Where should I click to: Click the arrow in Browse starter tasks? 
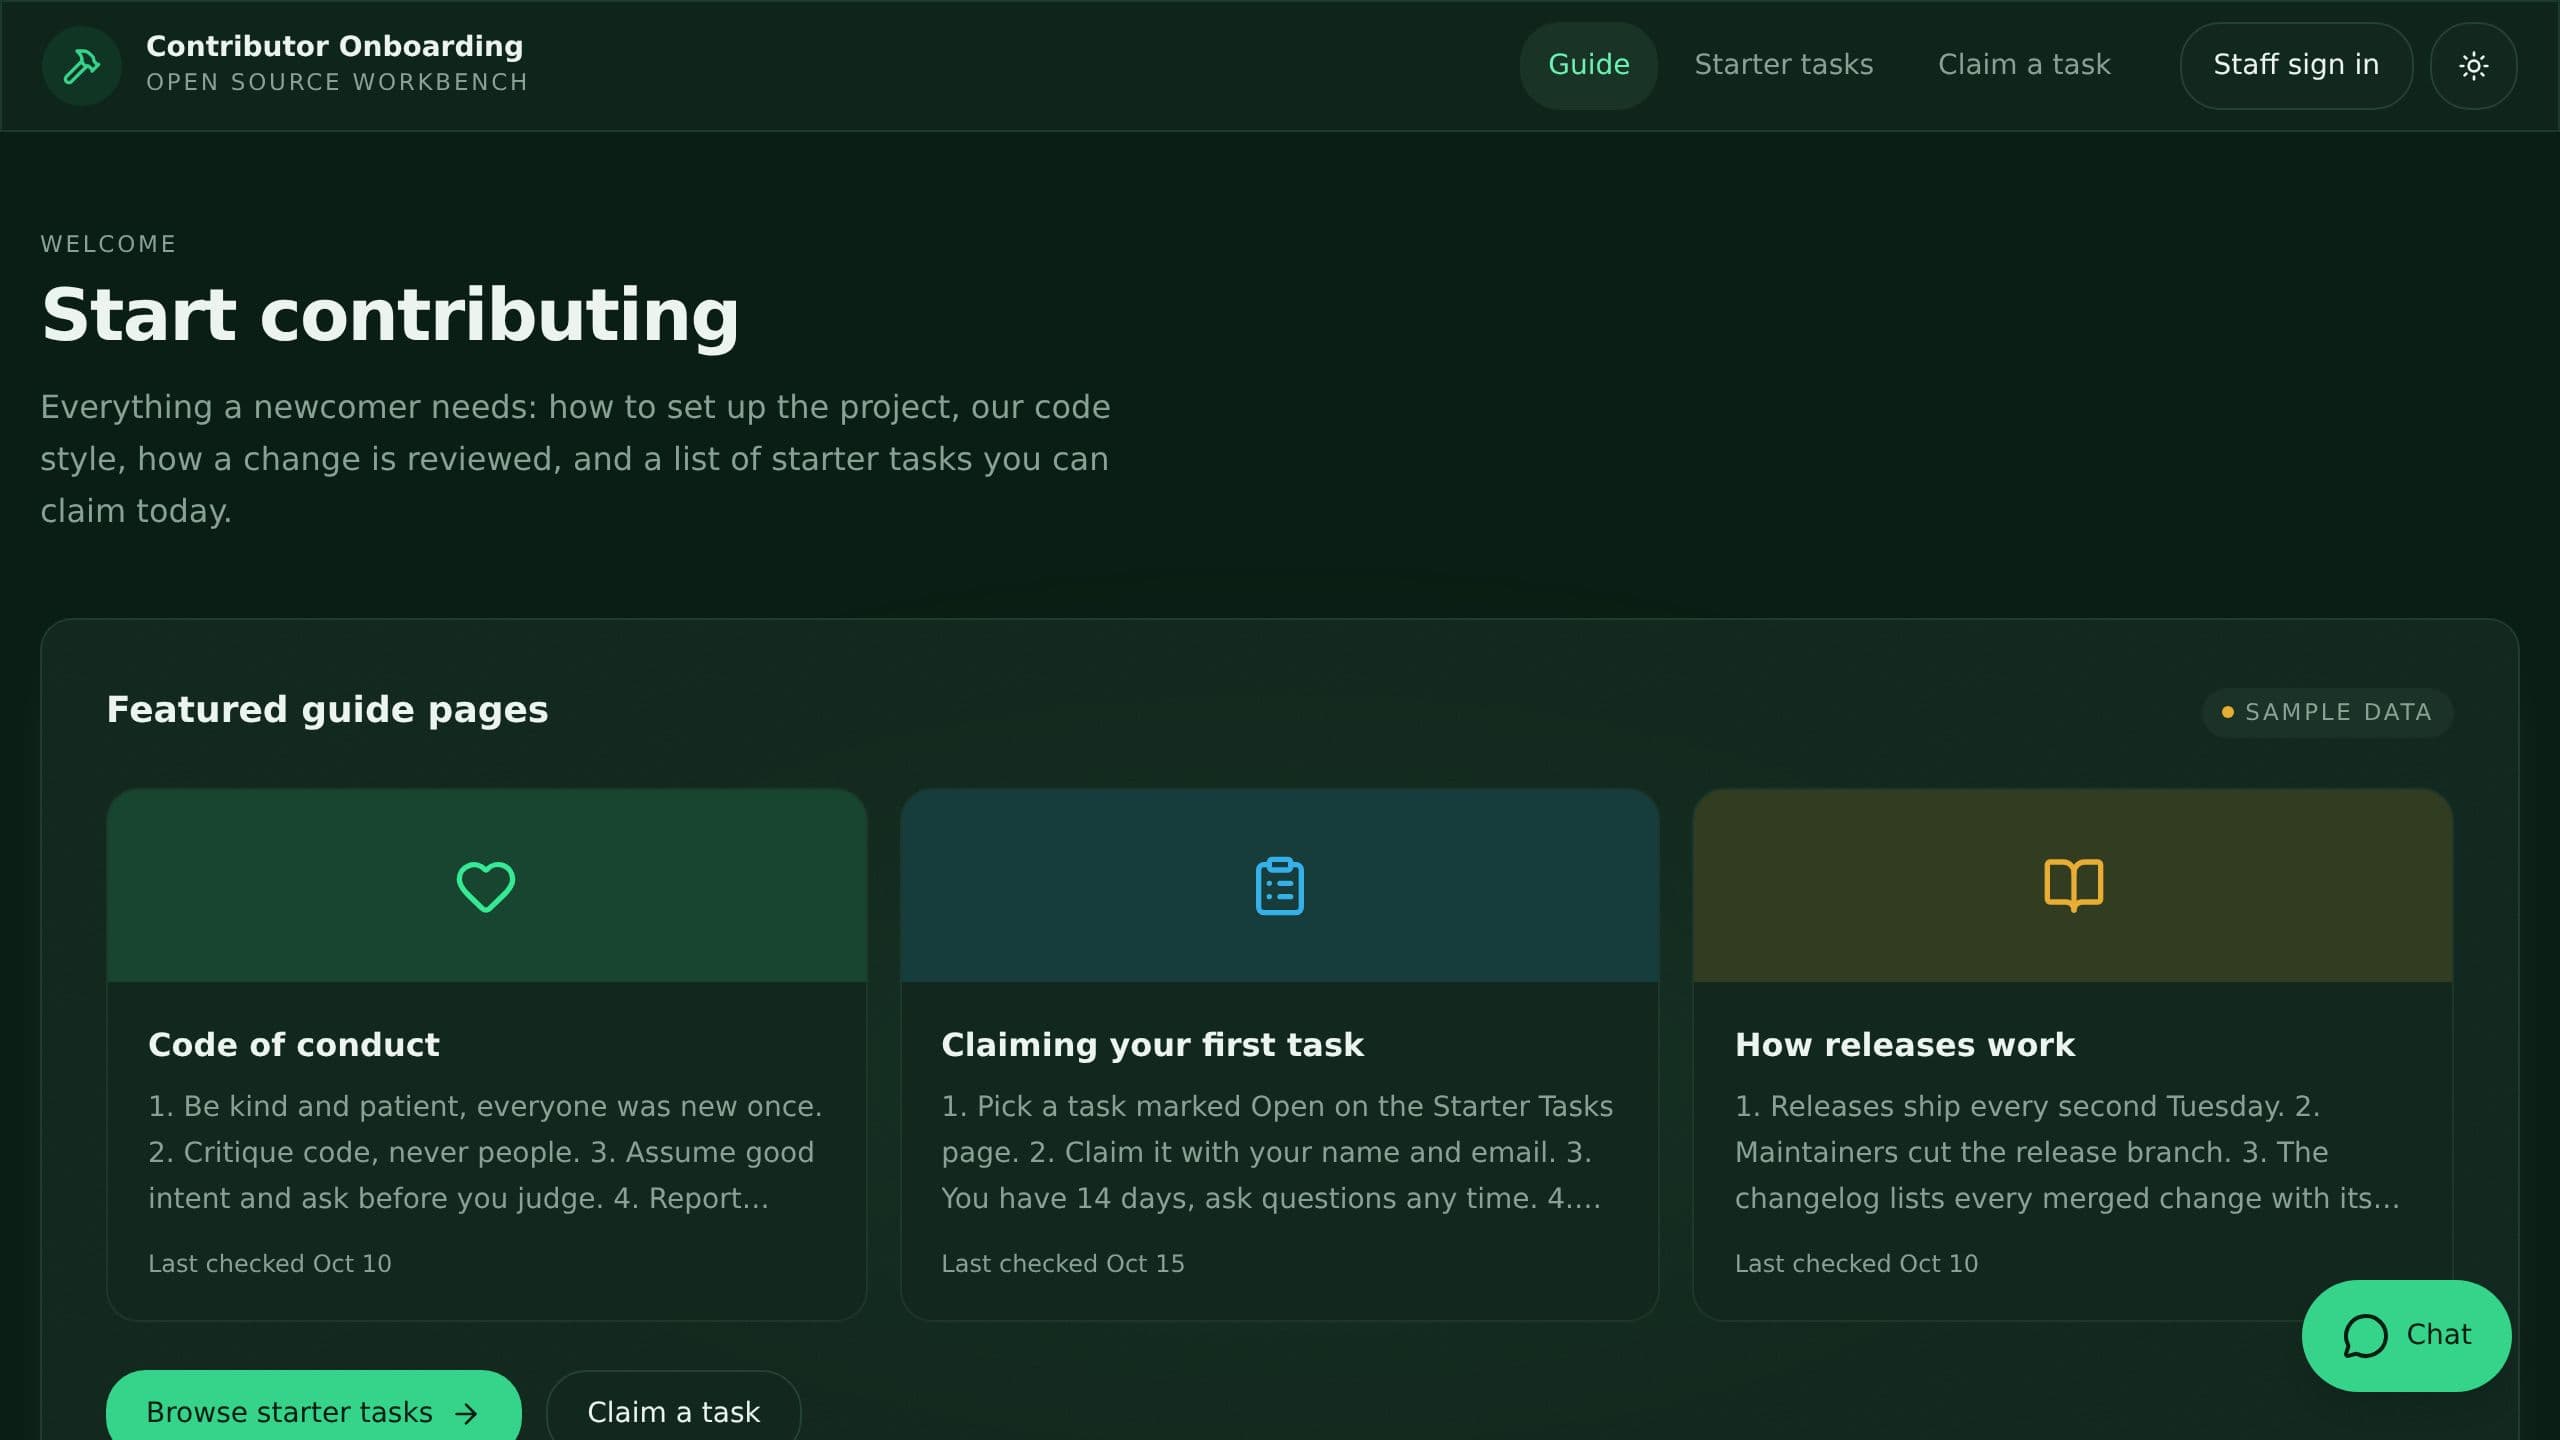point(466,1413)
